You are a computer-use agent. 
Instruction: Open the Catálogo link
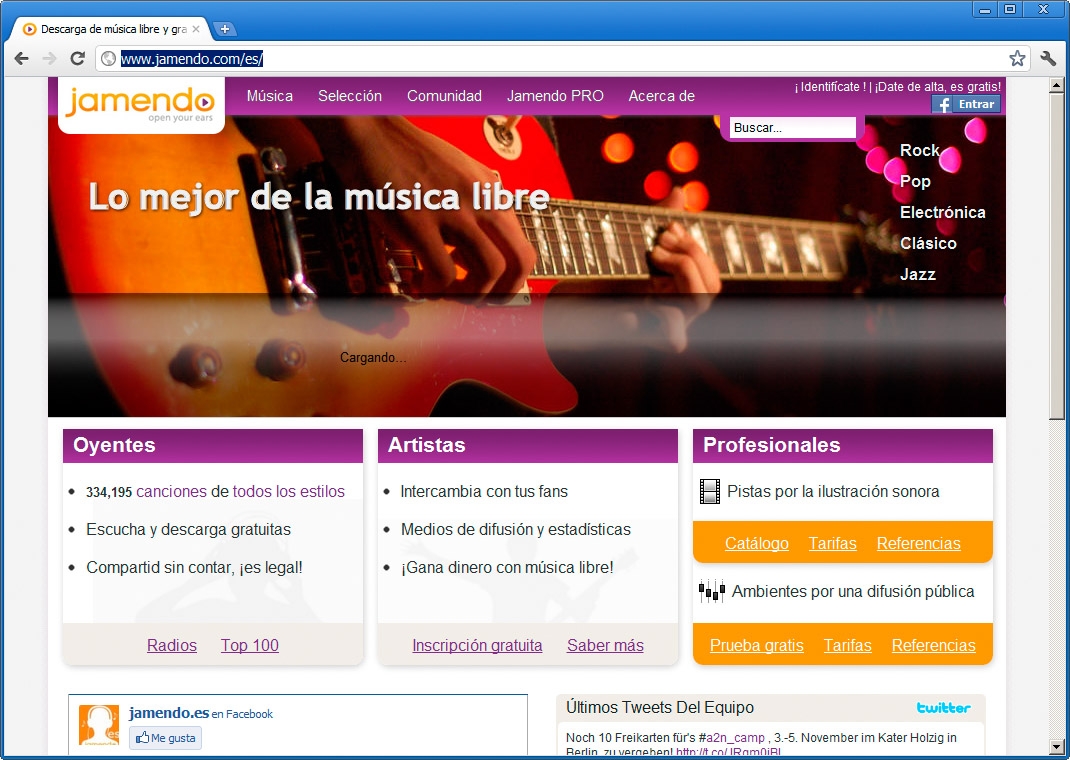pyautogui.click(x=757, y=544)
